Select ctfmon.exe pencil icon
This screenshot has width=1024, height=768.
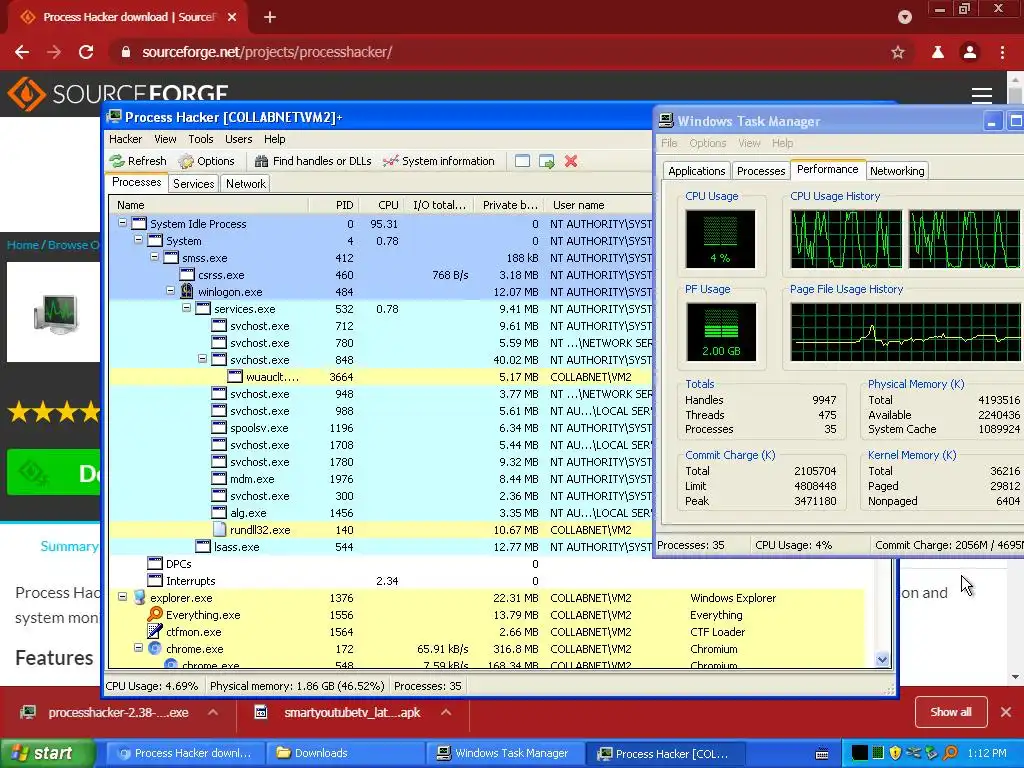pos(155,632)
